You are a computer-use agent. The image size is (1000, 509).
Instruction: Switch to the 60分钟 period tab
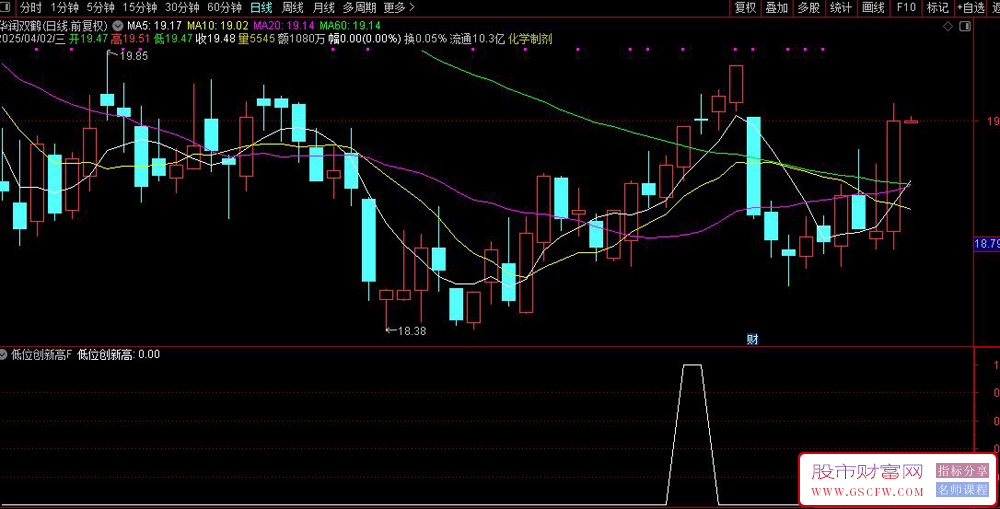tap(224, 8)
